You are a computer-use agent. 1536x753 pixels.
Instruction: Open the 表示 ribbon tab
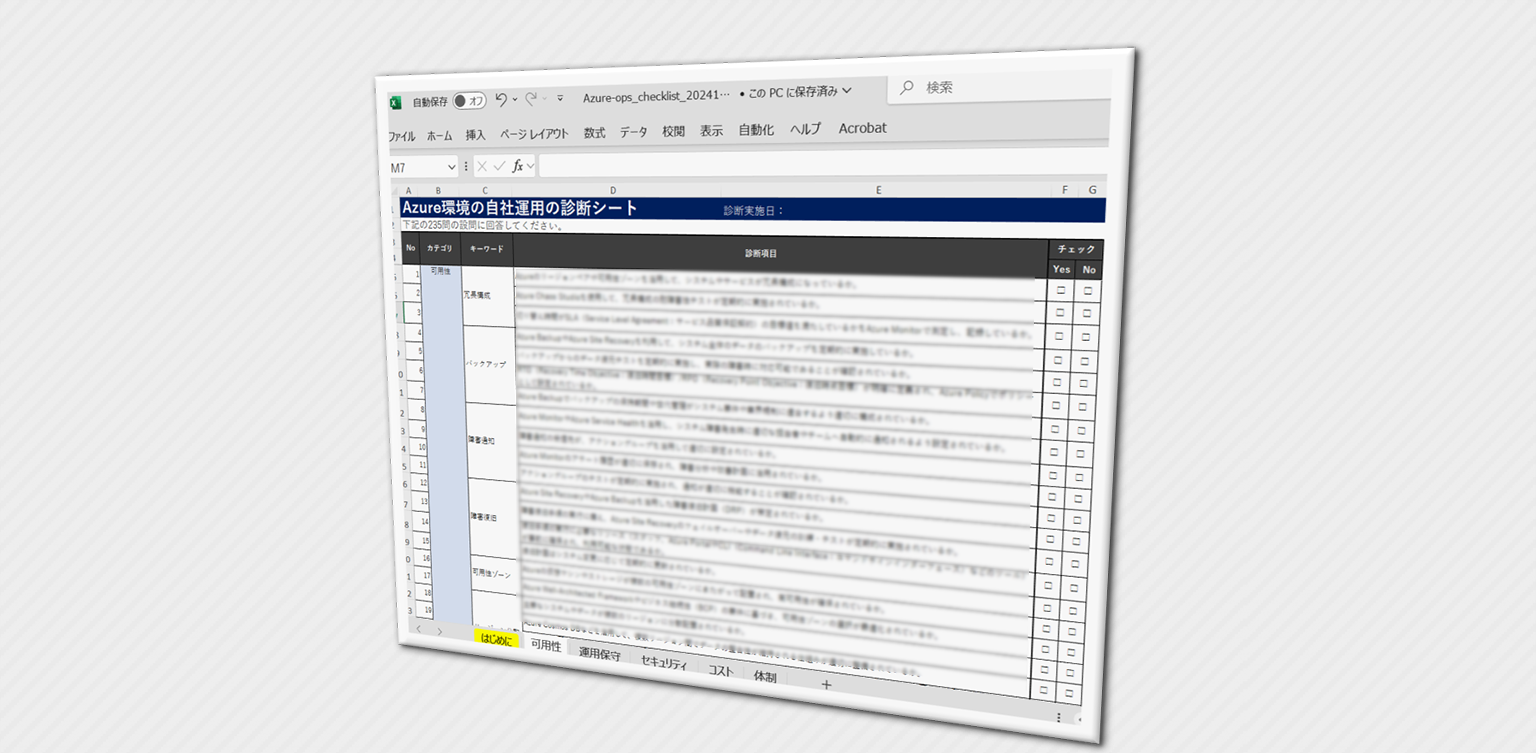click(711, 131)
